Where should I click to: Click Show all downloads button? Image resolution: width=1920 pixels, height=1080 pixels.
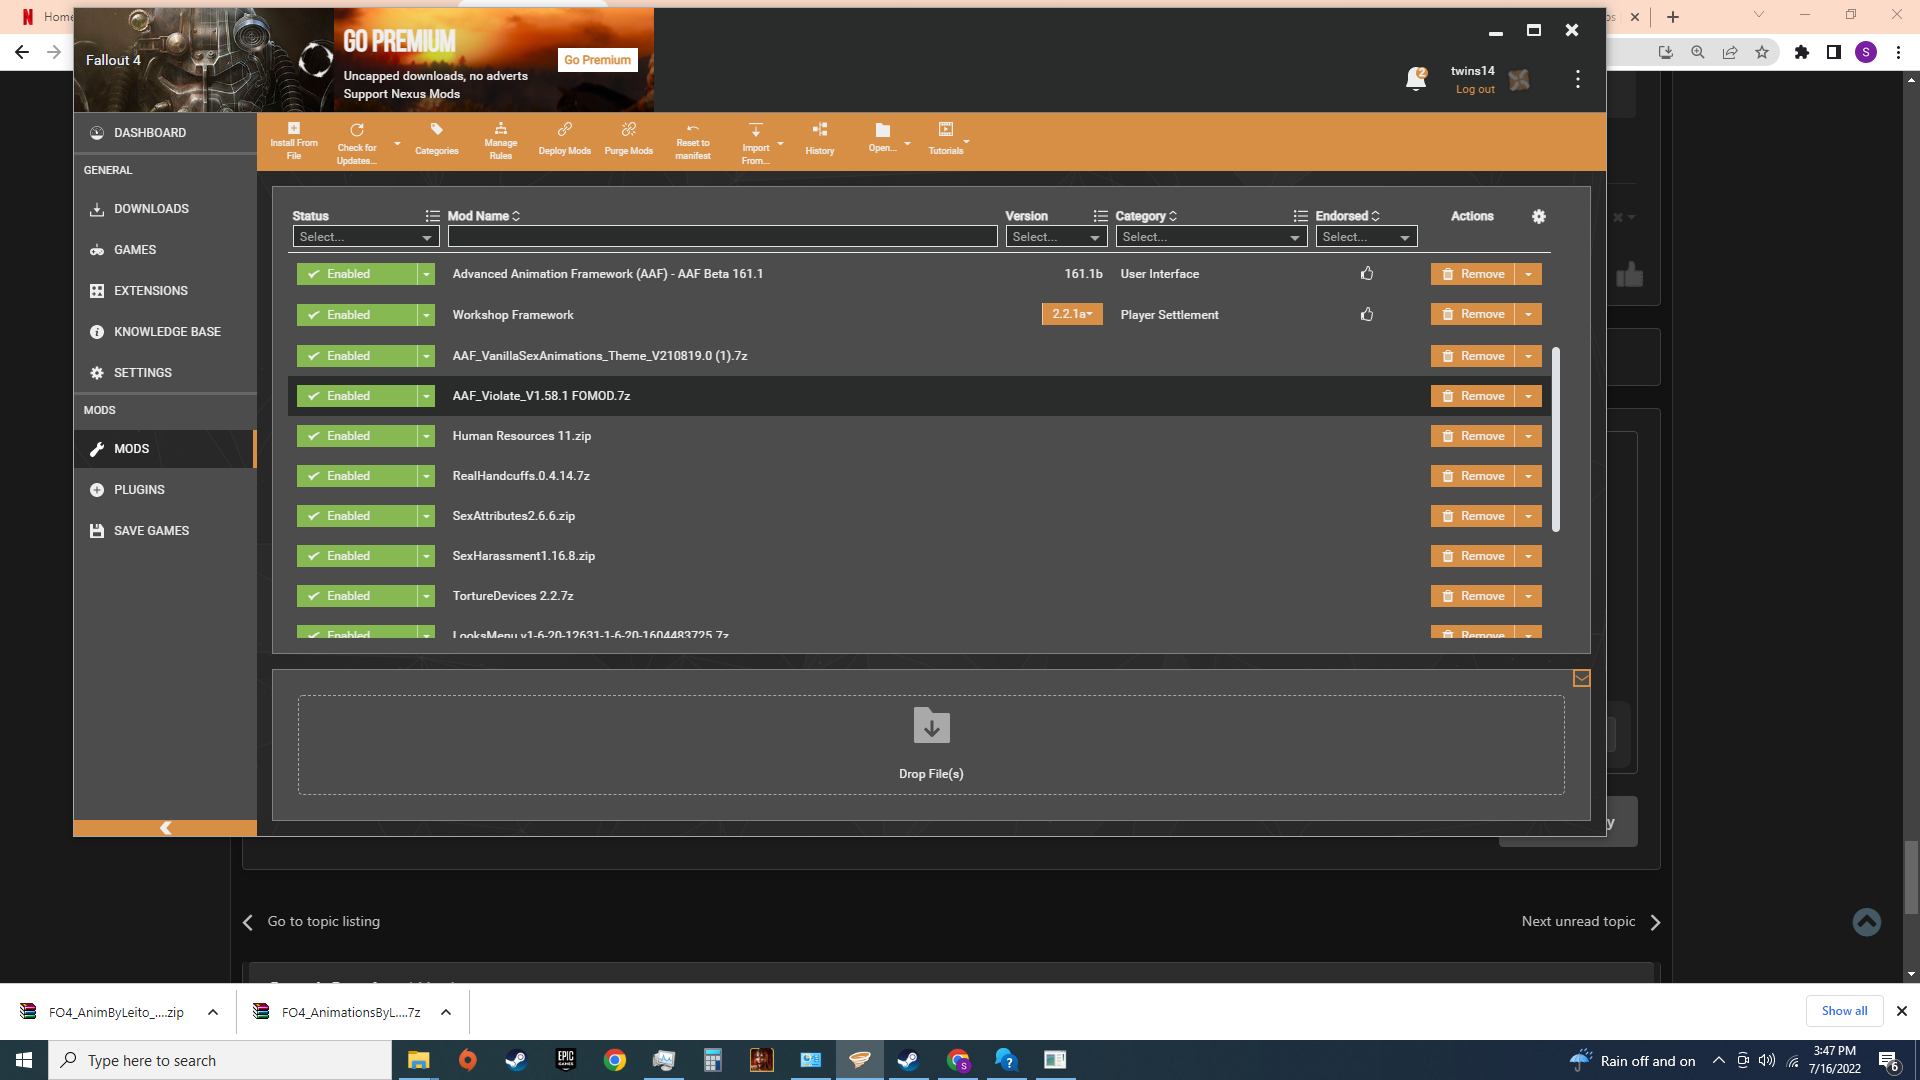pos(1844,1011)
